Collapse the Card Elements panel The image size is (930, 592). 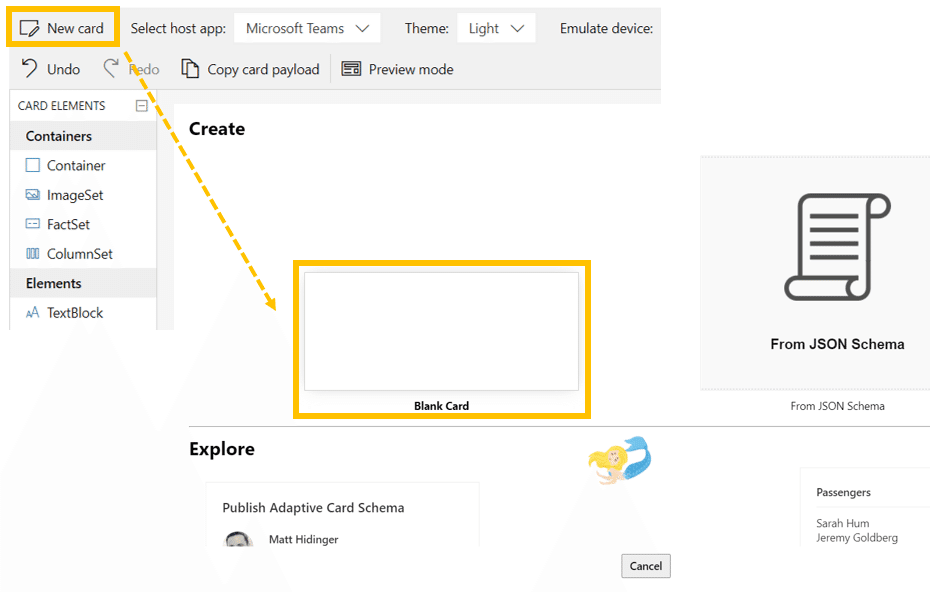pos(141,106)
